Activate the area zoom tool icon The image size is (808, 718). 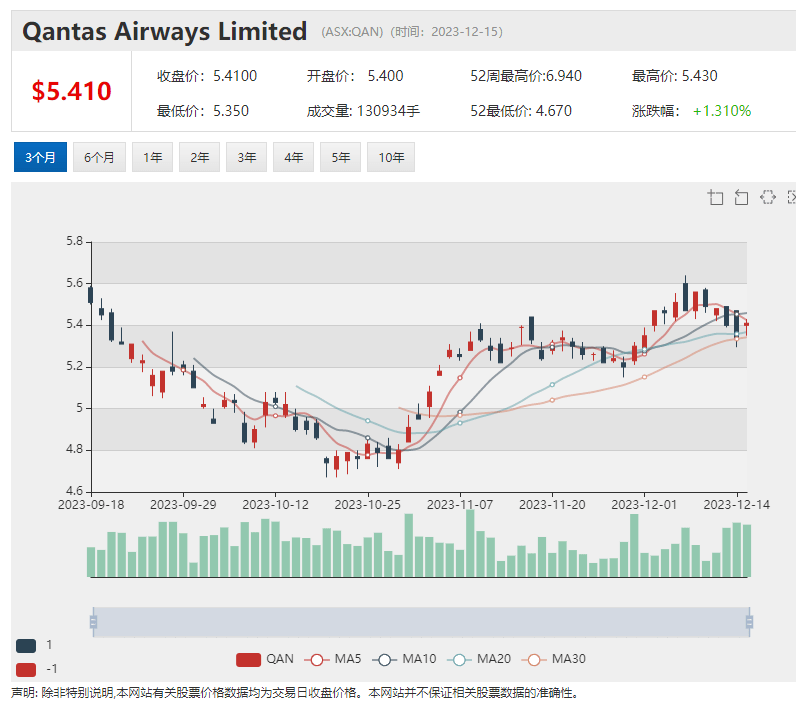(715, 197)
